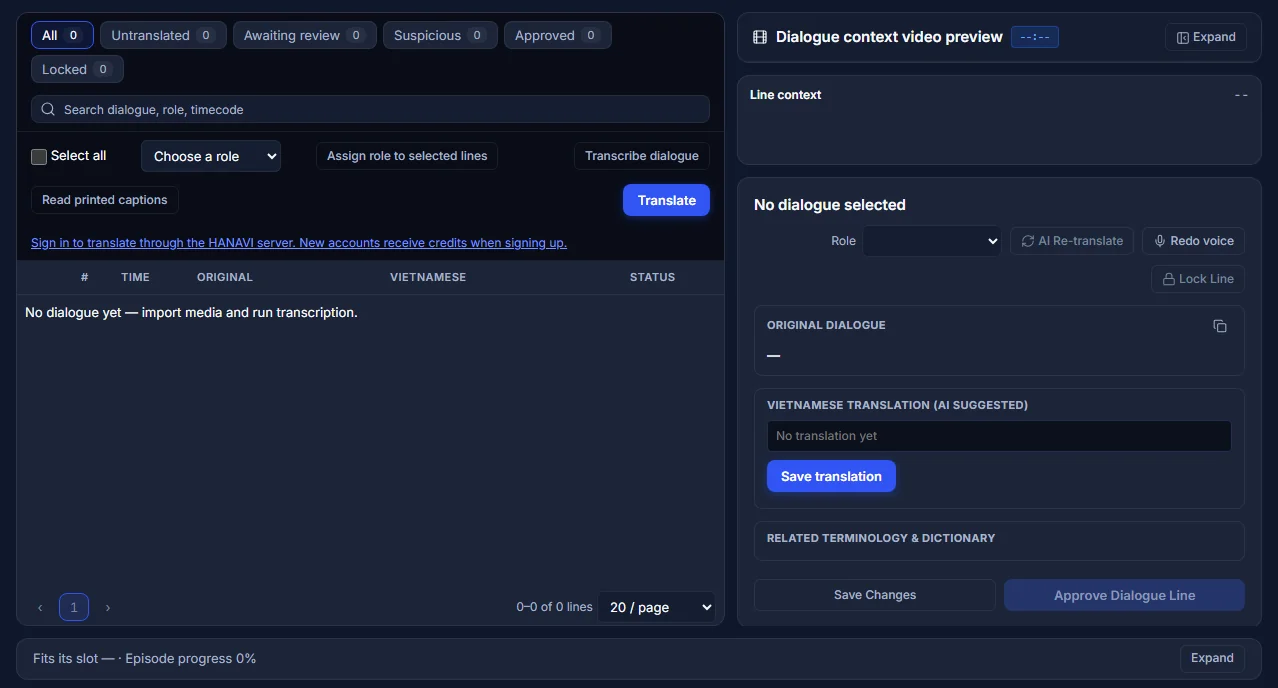Click the search magnifier icon
The width and height of the screenshot is (1278, 688).
(x=48, y=109)
